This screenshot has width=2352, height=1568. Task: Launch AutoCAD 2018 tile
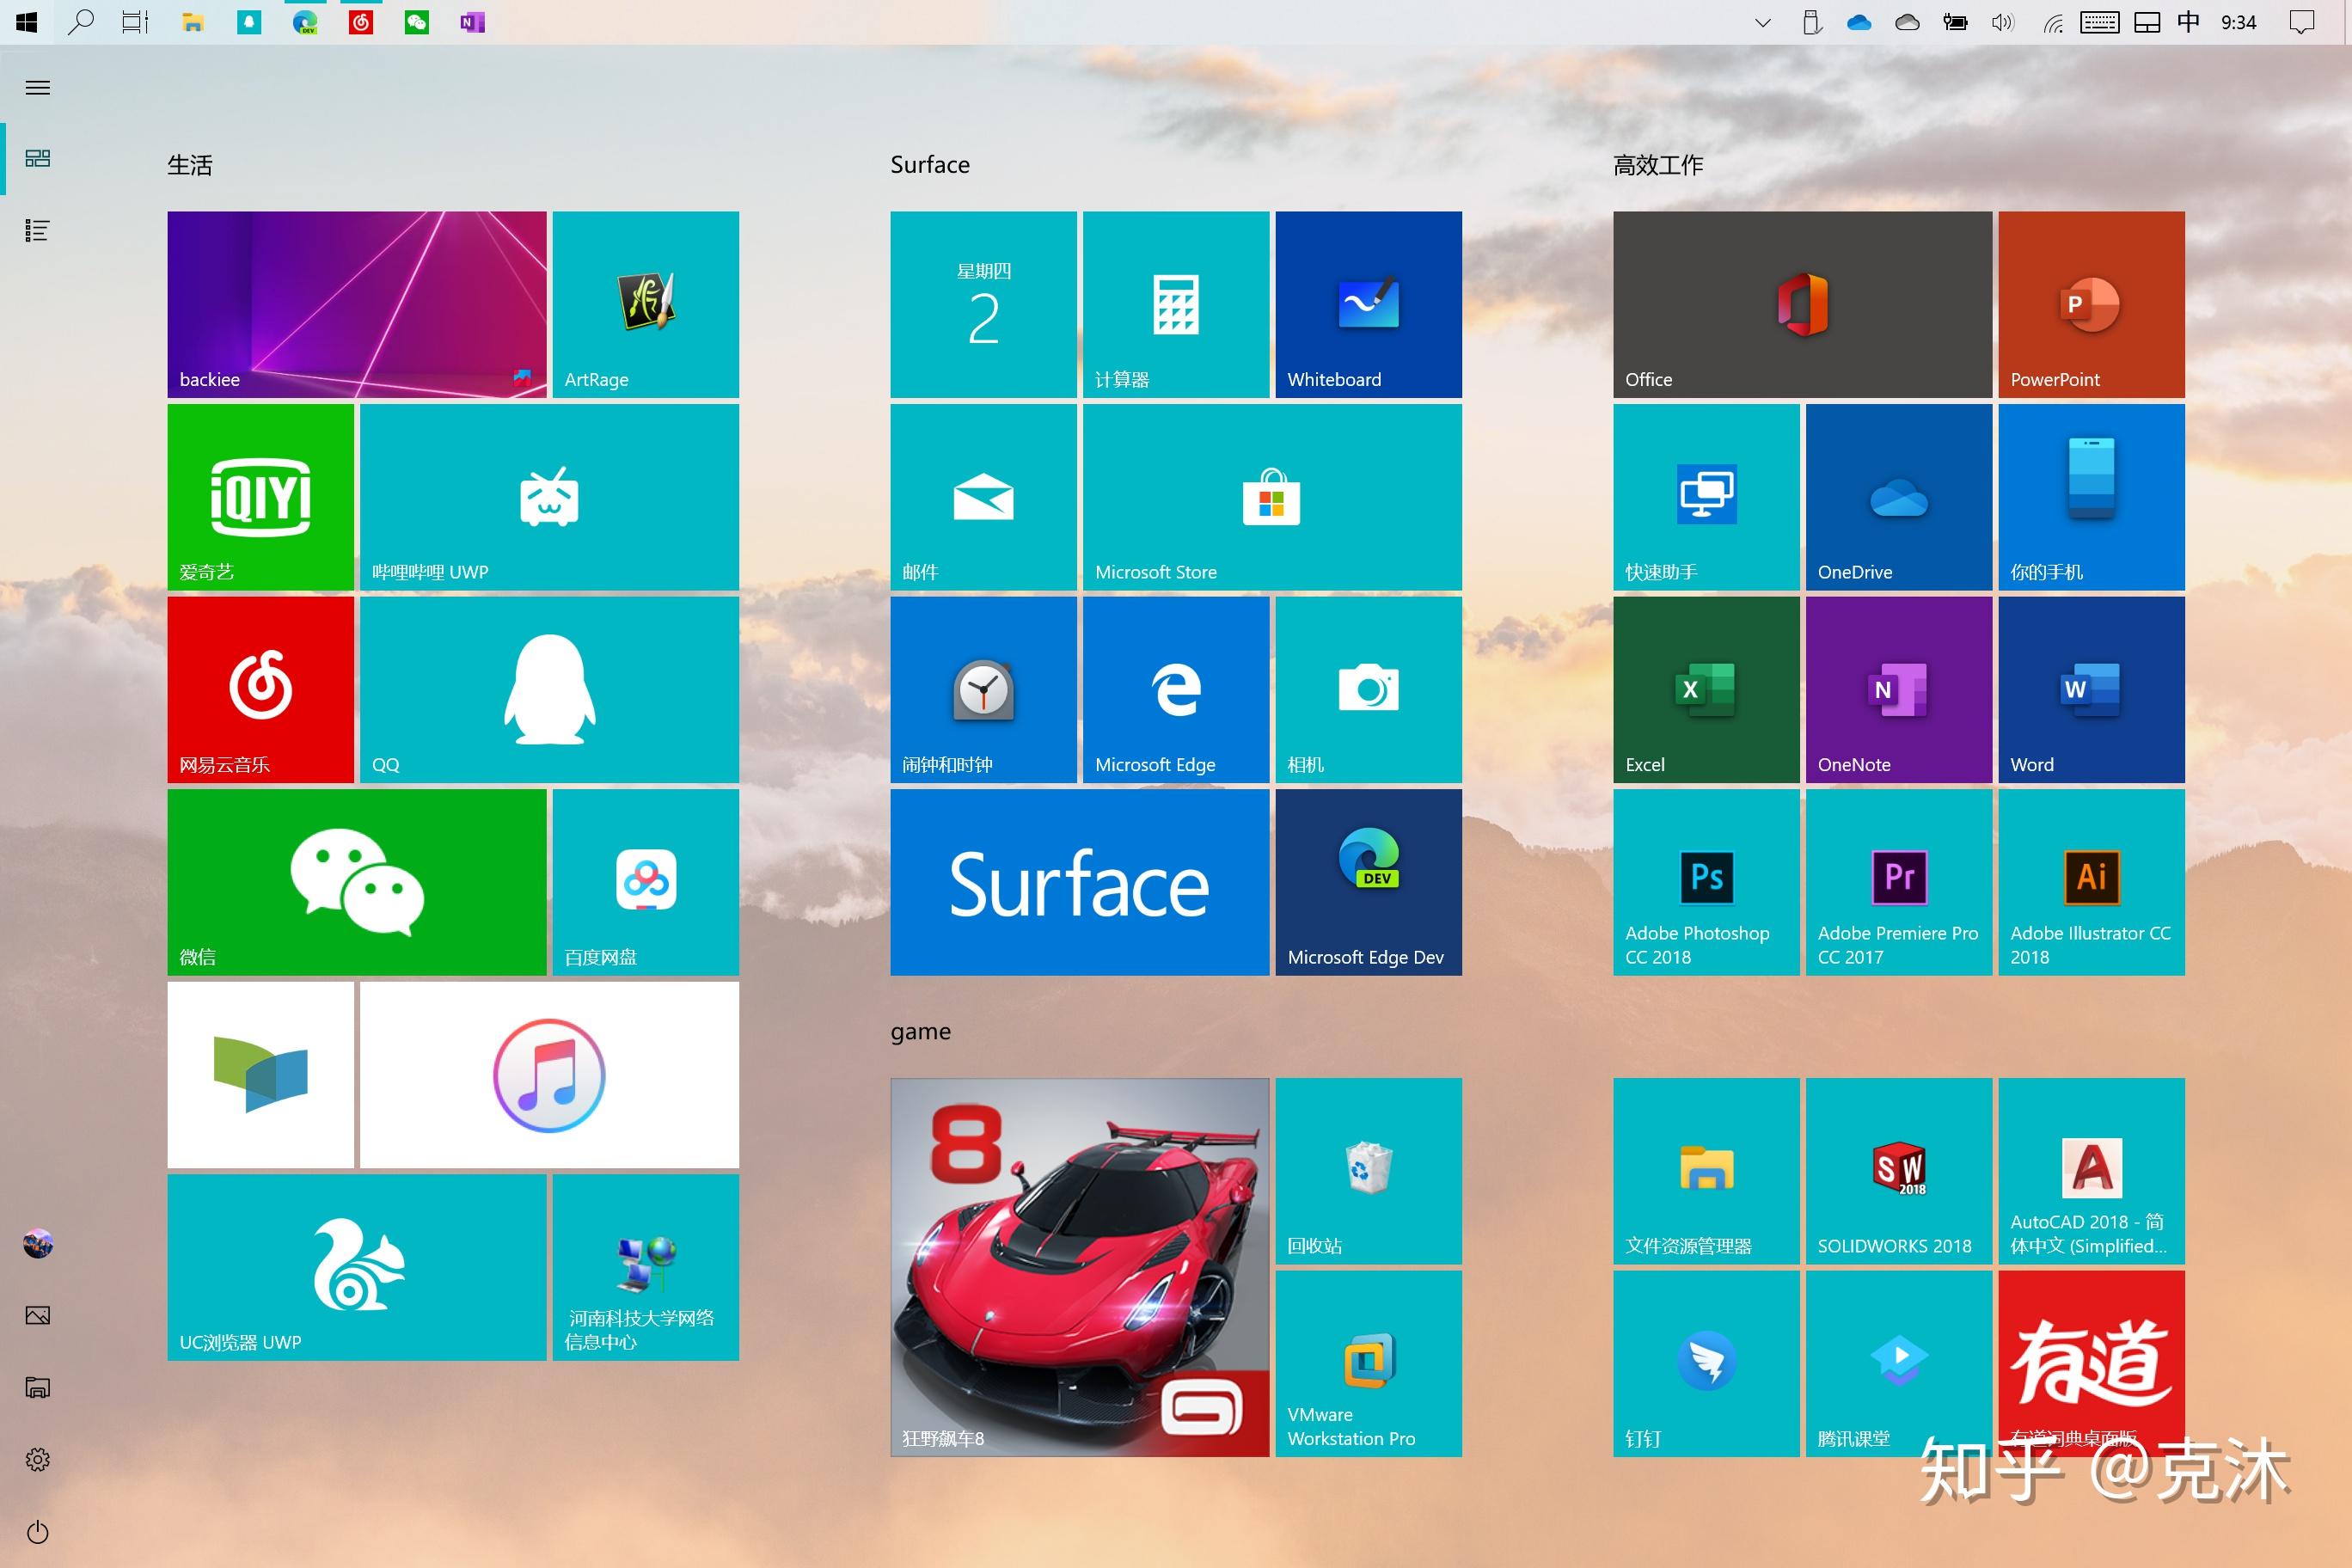click(x=2092, y=1171)
